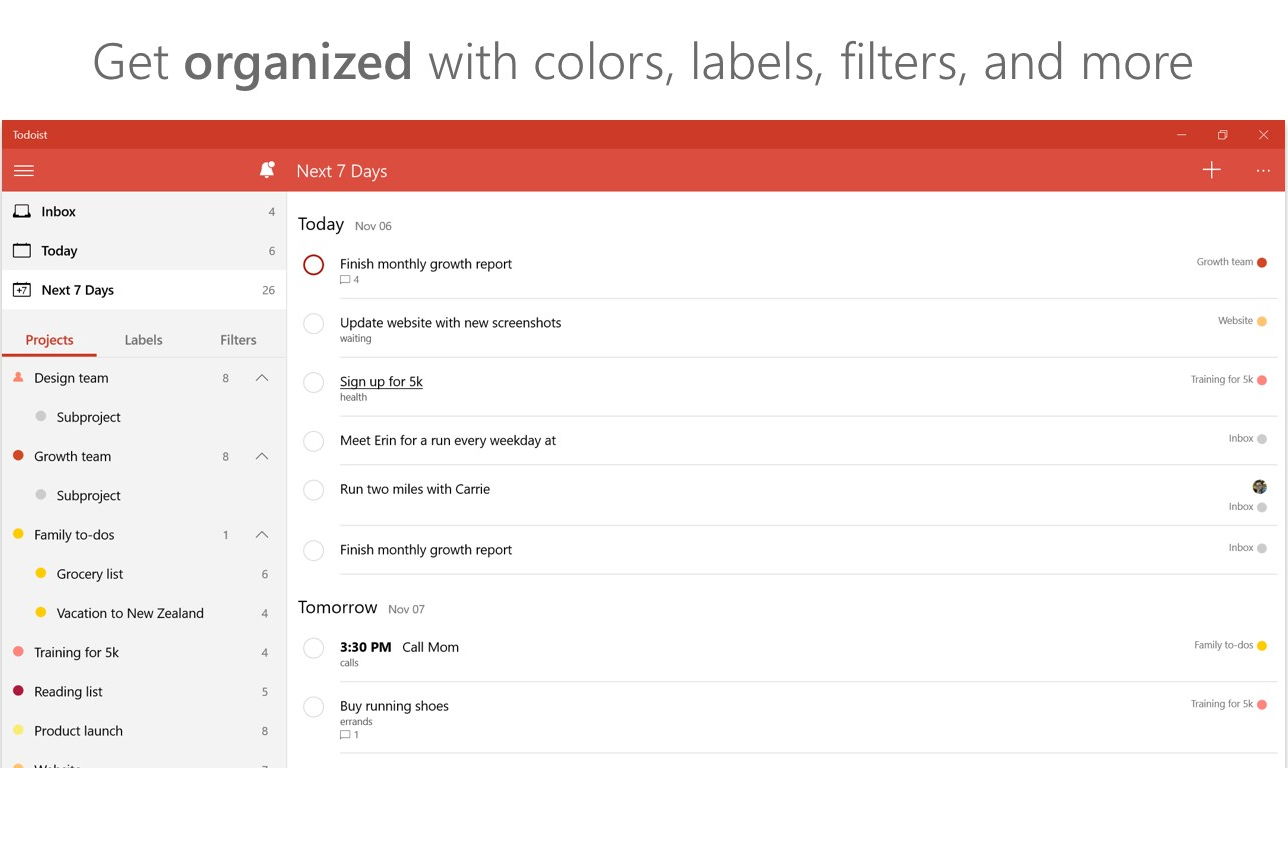Open the hamburger menu
This screenshot has height=854, width=1288.
[x=24, y=171]
